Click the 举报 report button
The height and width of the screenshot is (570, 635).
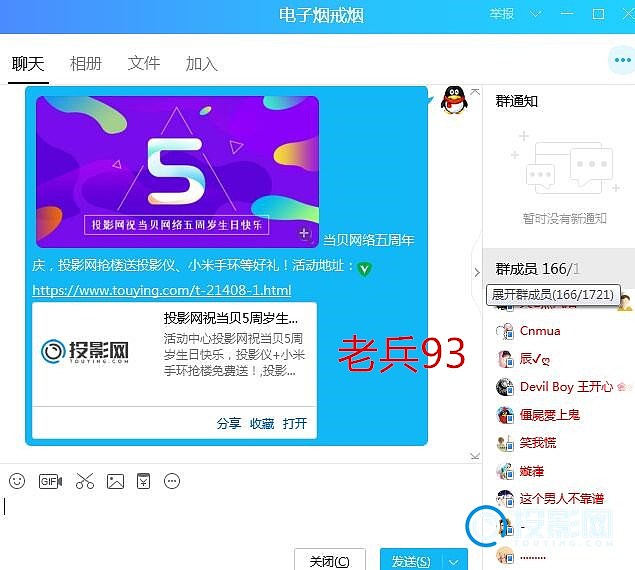[501, 14]
